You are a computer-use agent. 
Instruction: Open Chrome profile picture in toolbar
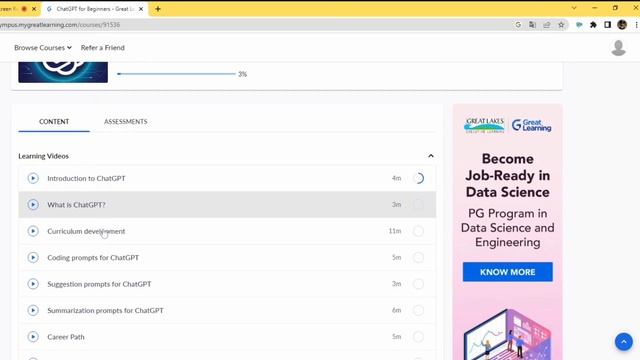622,25
